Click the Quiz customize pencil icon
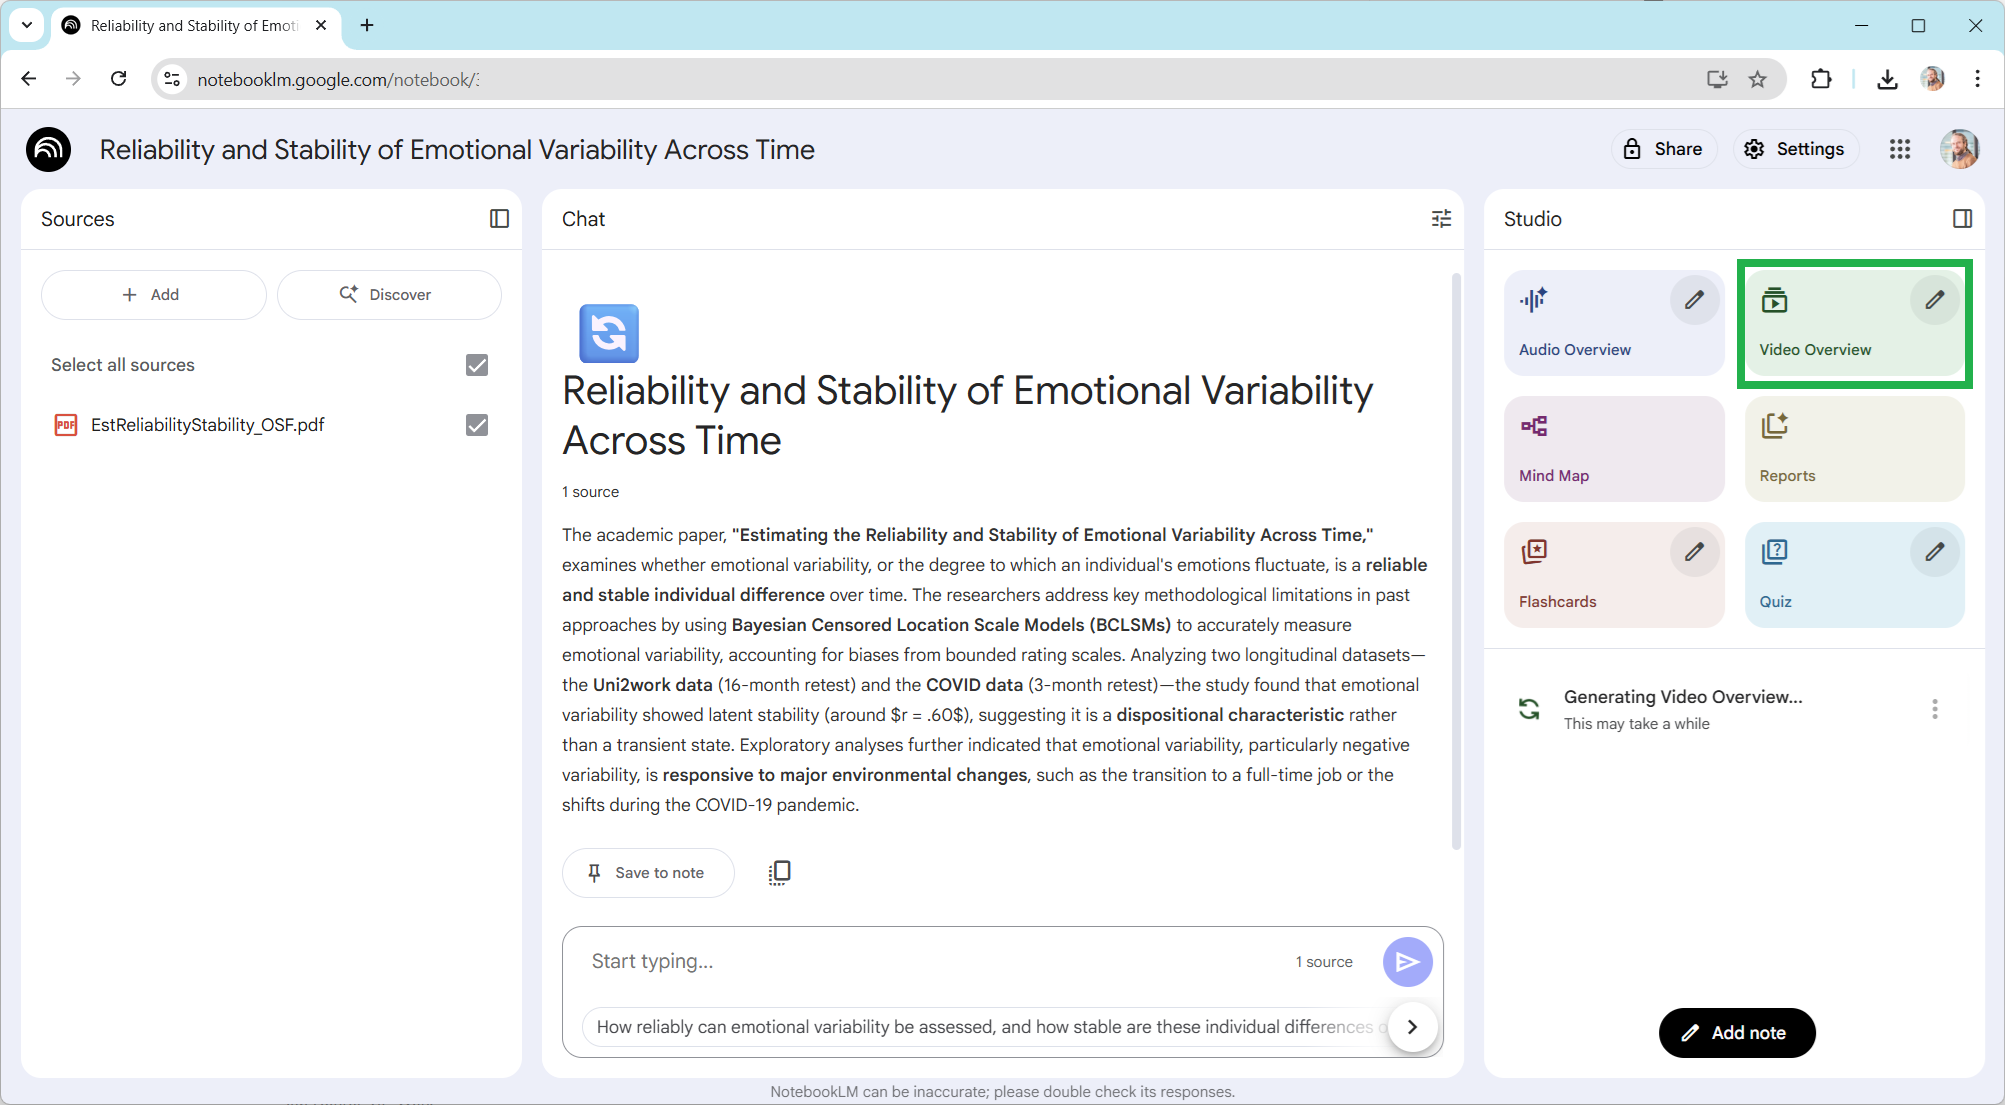 click(1934, 552)
